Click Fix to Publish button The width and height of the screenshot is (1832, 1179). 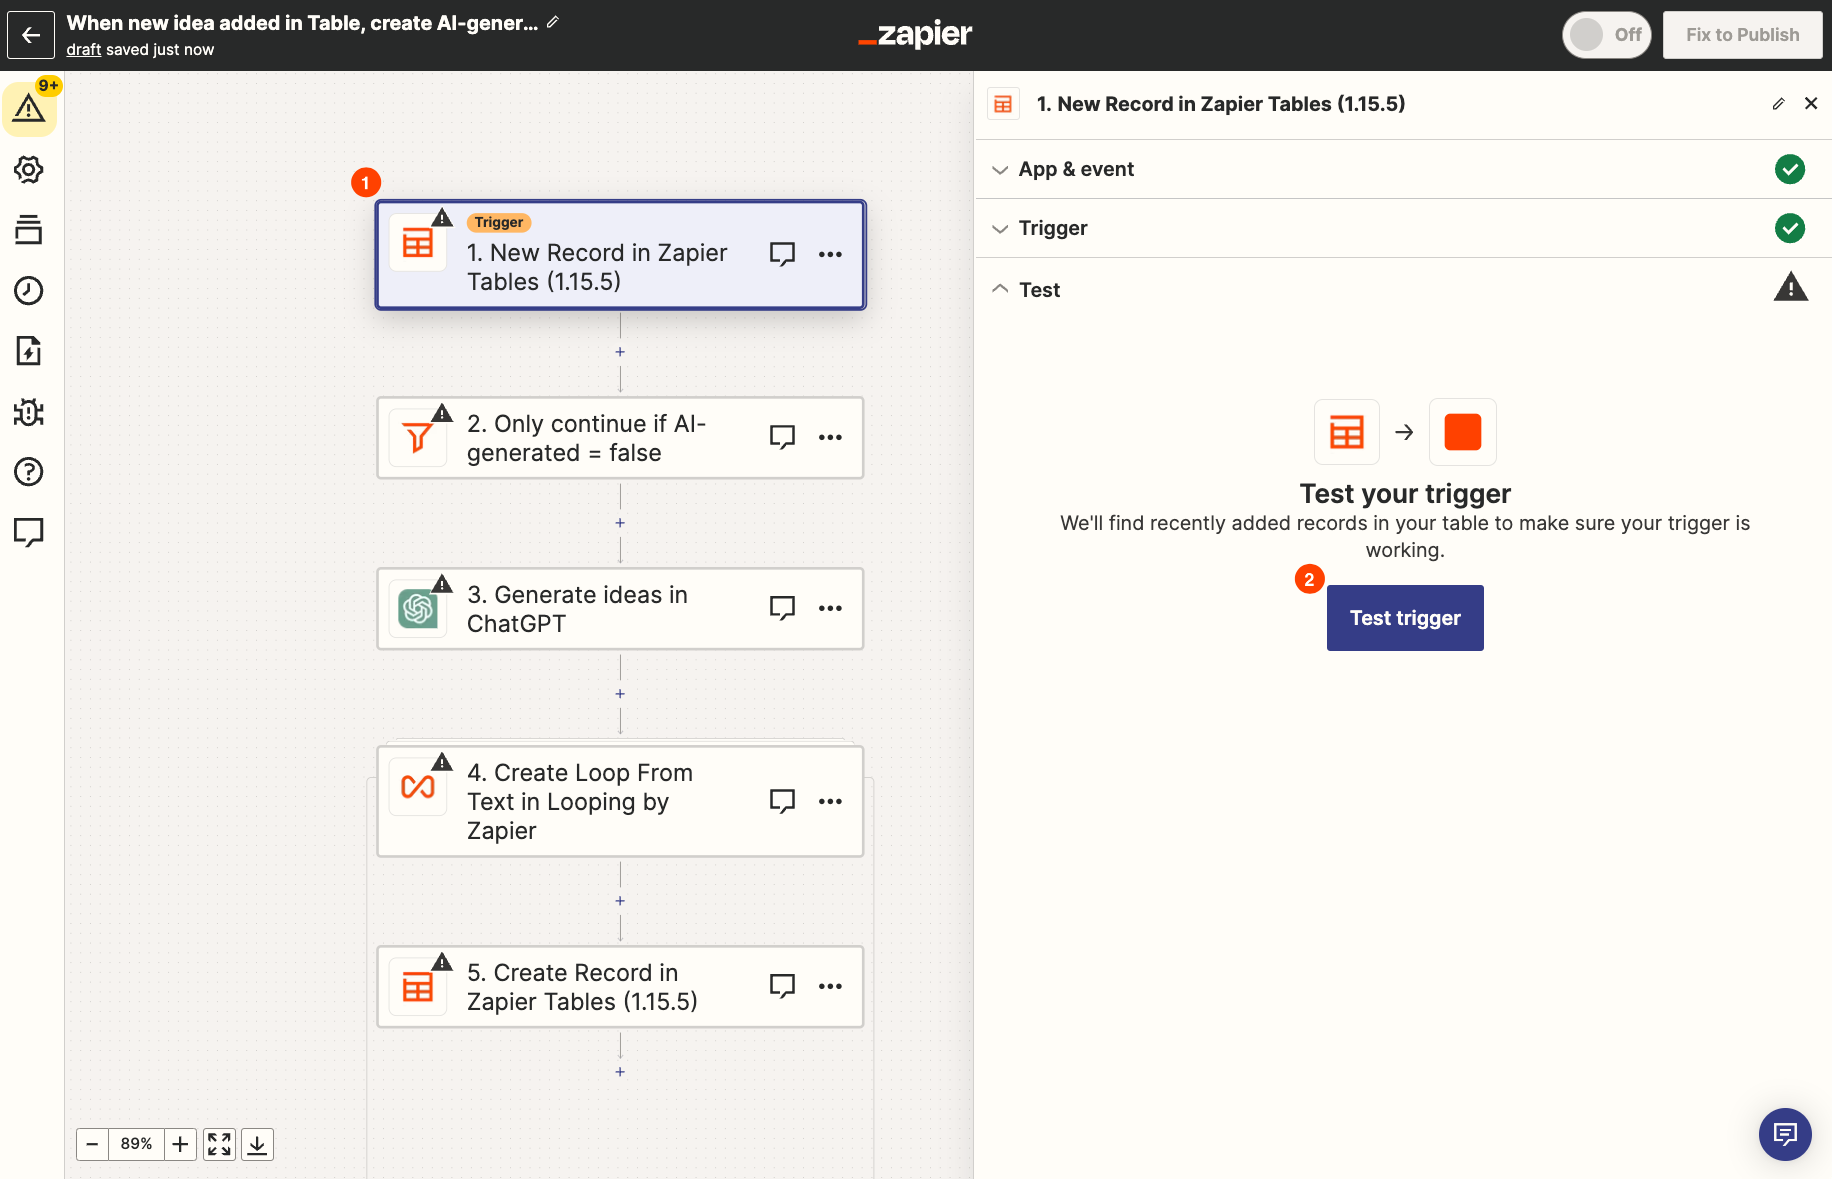point(1742,35)
